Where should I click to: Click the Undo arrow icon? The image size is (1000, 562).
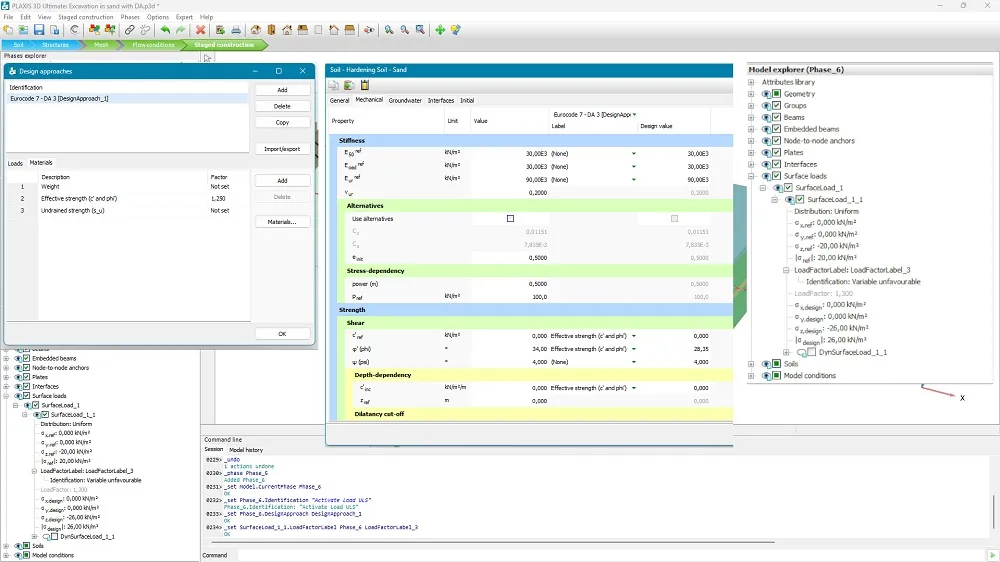pos(165,30)
